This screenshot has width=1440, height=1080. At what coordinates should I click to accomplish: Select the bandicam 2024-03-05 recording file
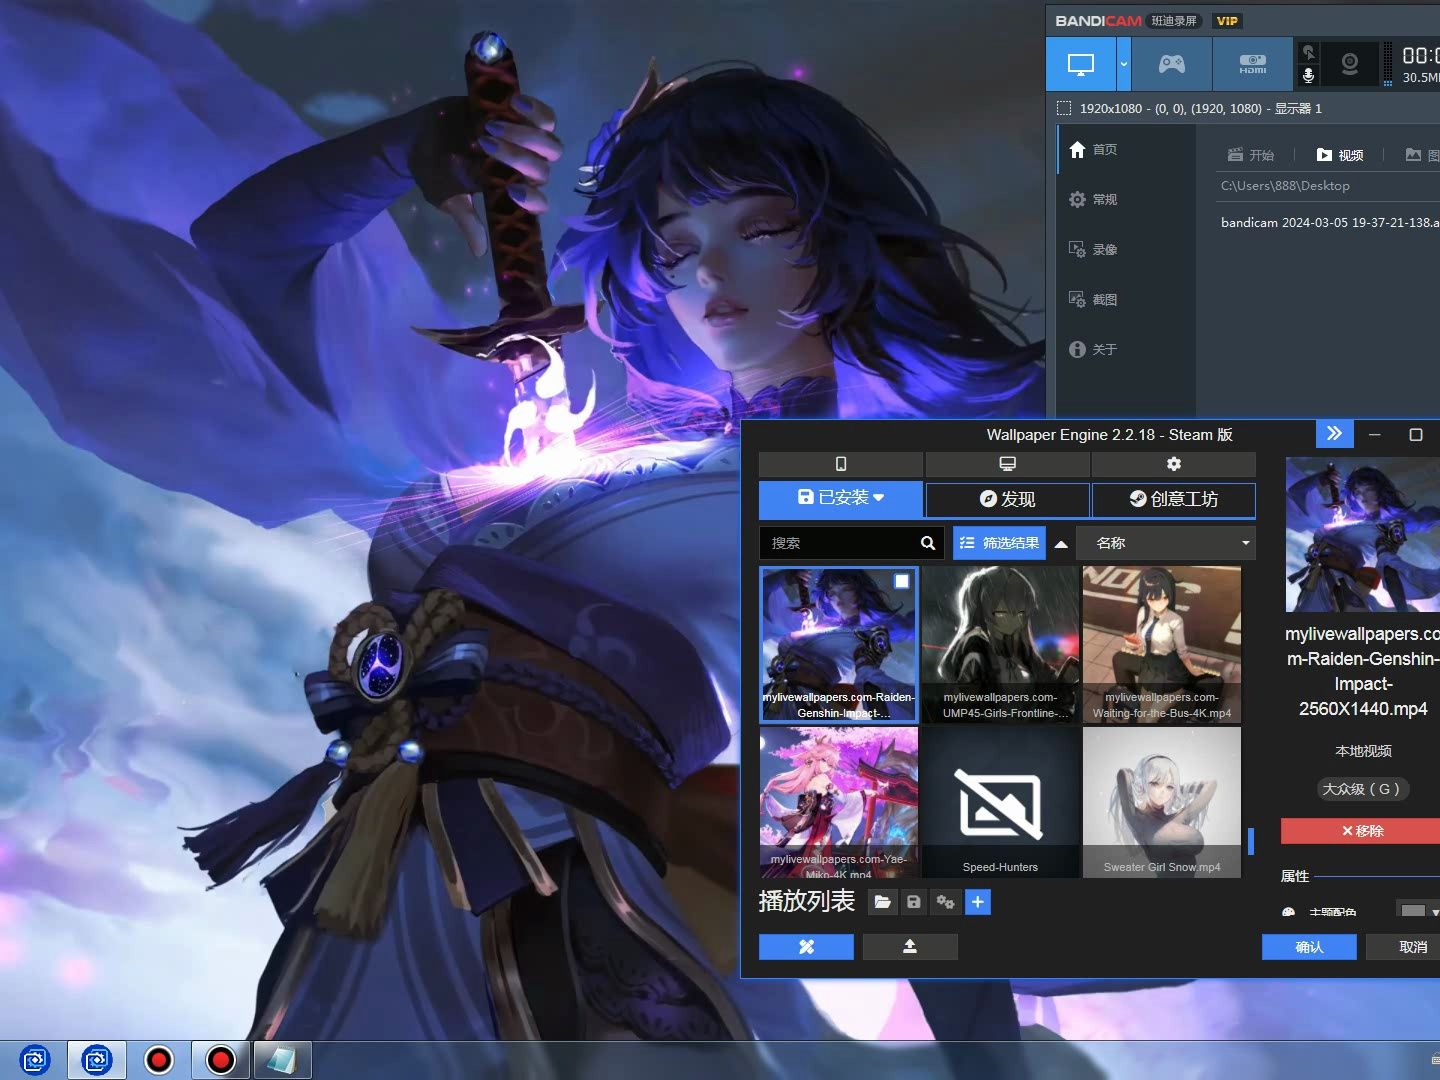click(x=1330, y=222)
